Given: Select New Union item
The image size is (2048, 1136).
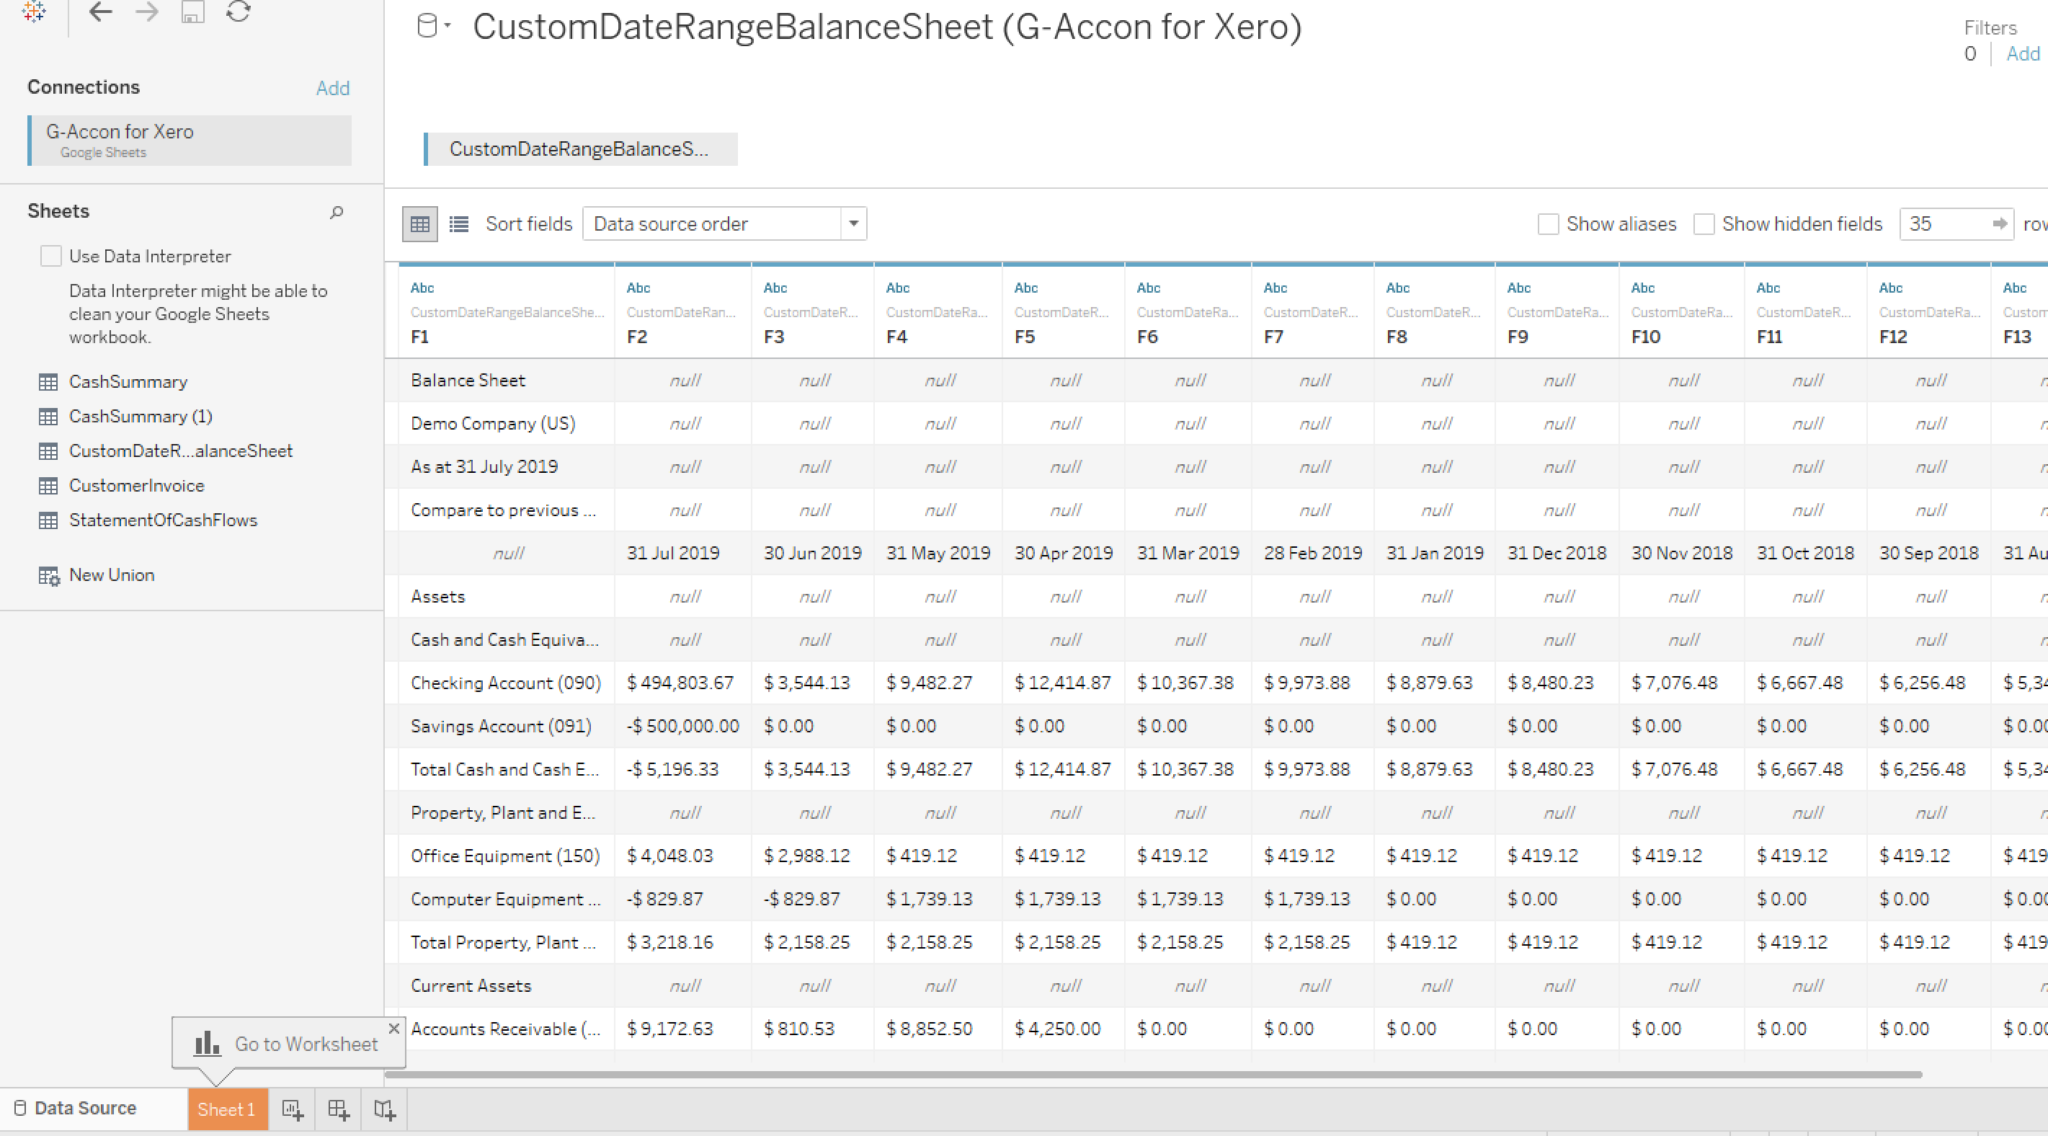Looking at the screenshot, I should [x=111, y=575].
